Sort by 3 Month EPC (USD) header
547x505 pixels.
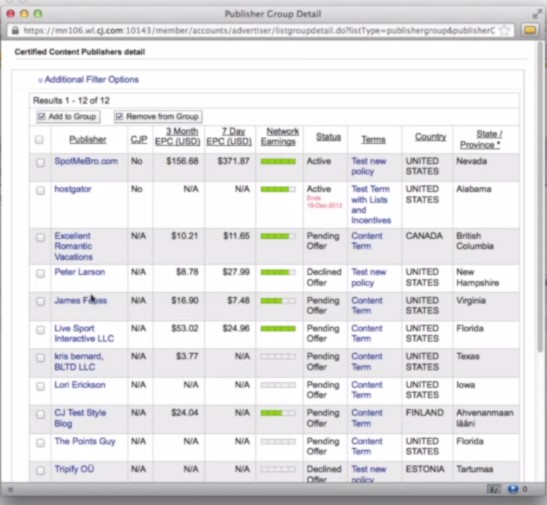point(178,137)
